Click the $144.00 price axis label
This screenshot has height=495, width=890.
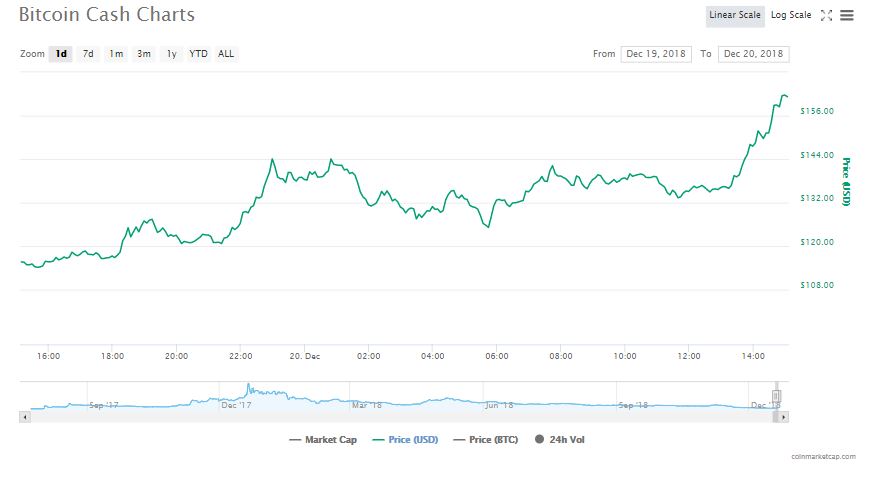[817, 155]
